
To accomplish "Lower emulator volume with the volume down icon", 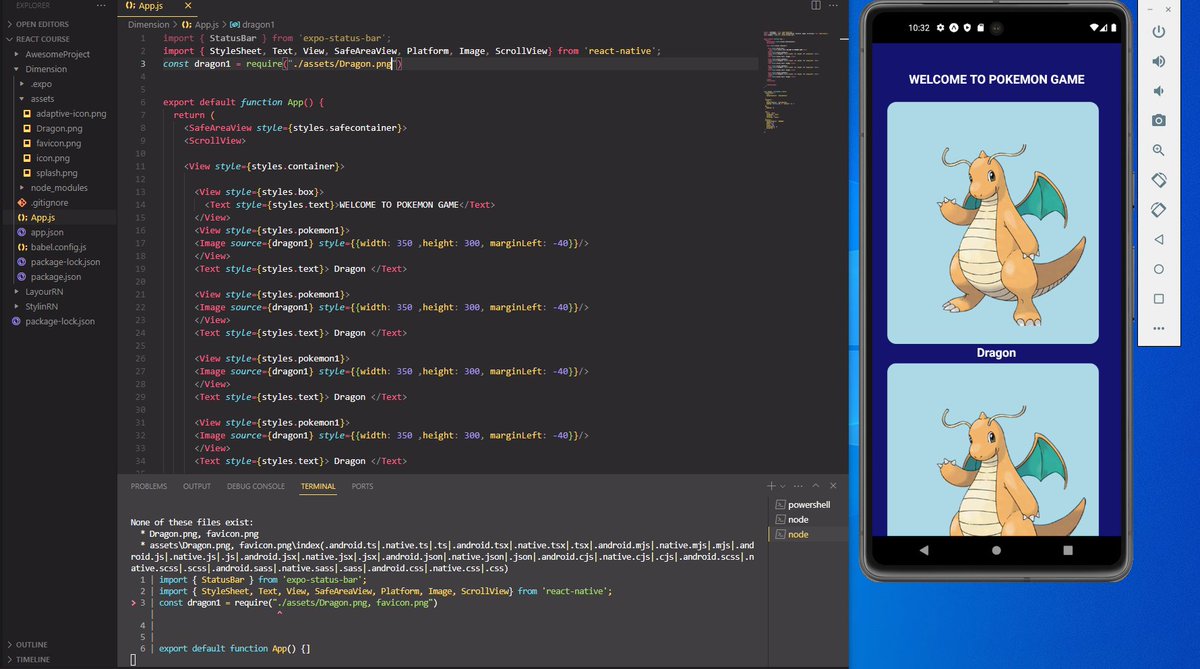I will pos(1158,91).
